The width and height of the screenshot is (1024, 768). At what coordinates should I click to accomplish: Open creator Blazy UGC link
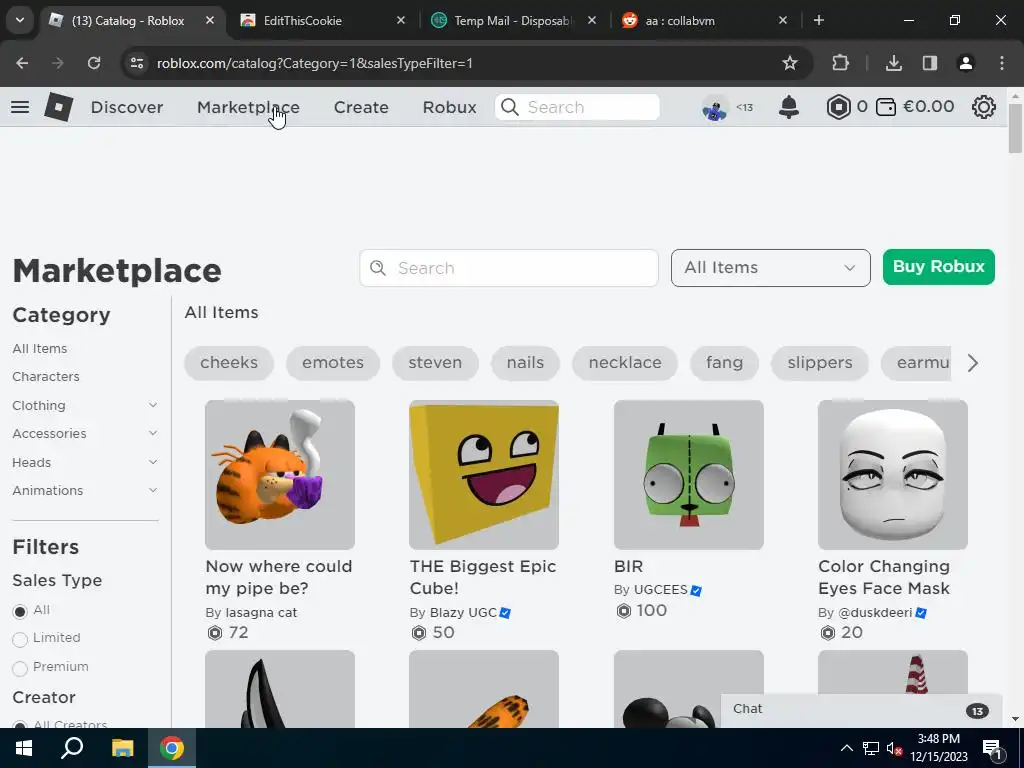point(463,613)
